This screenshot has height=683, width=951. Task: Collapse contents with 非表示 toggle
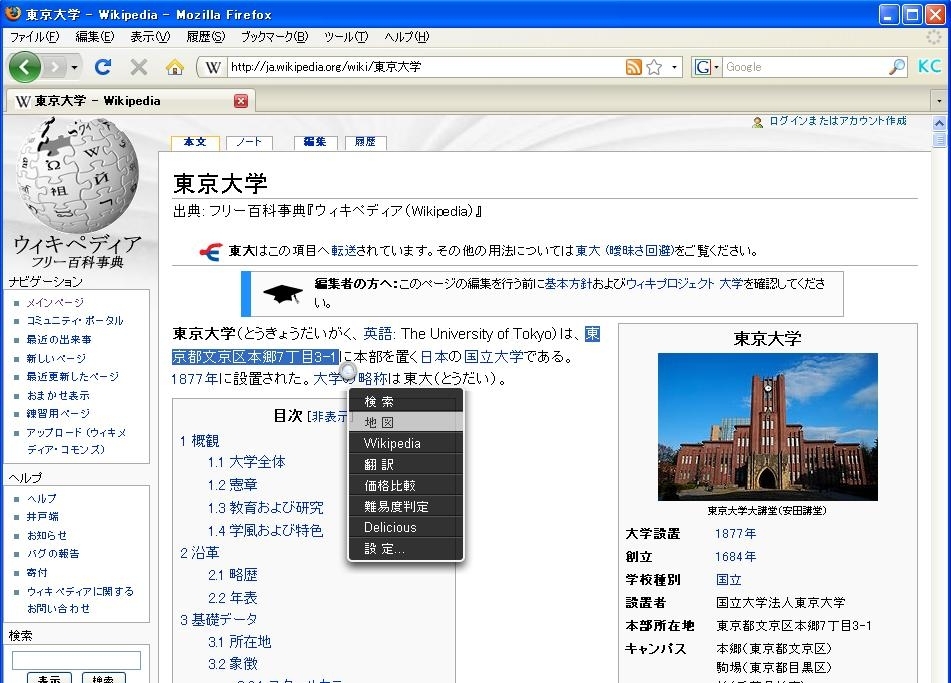329,417
